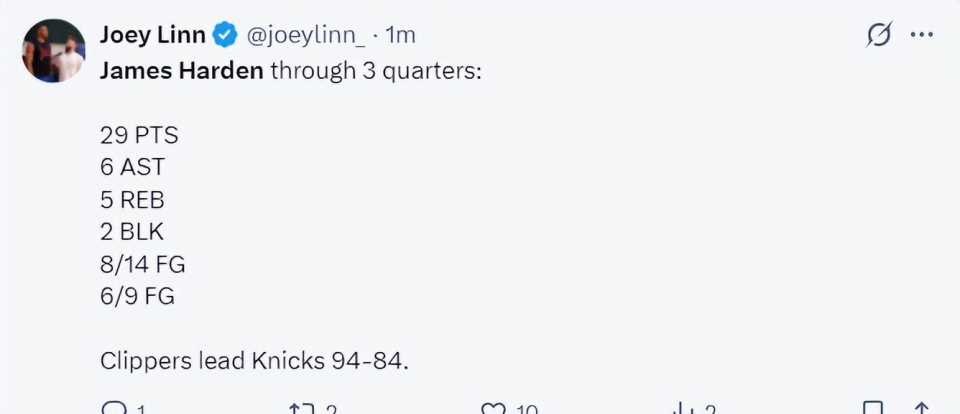Open Joey Linn's profile picture
This screenshot has width=960, height=414.
pyautogui.click(x=54, y=50)
